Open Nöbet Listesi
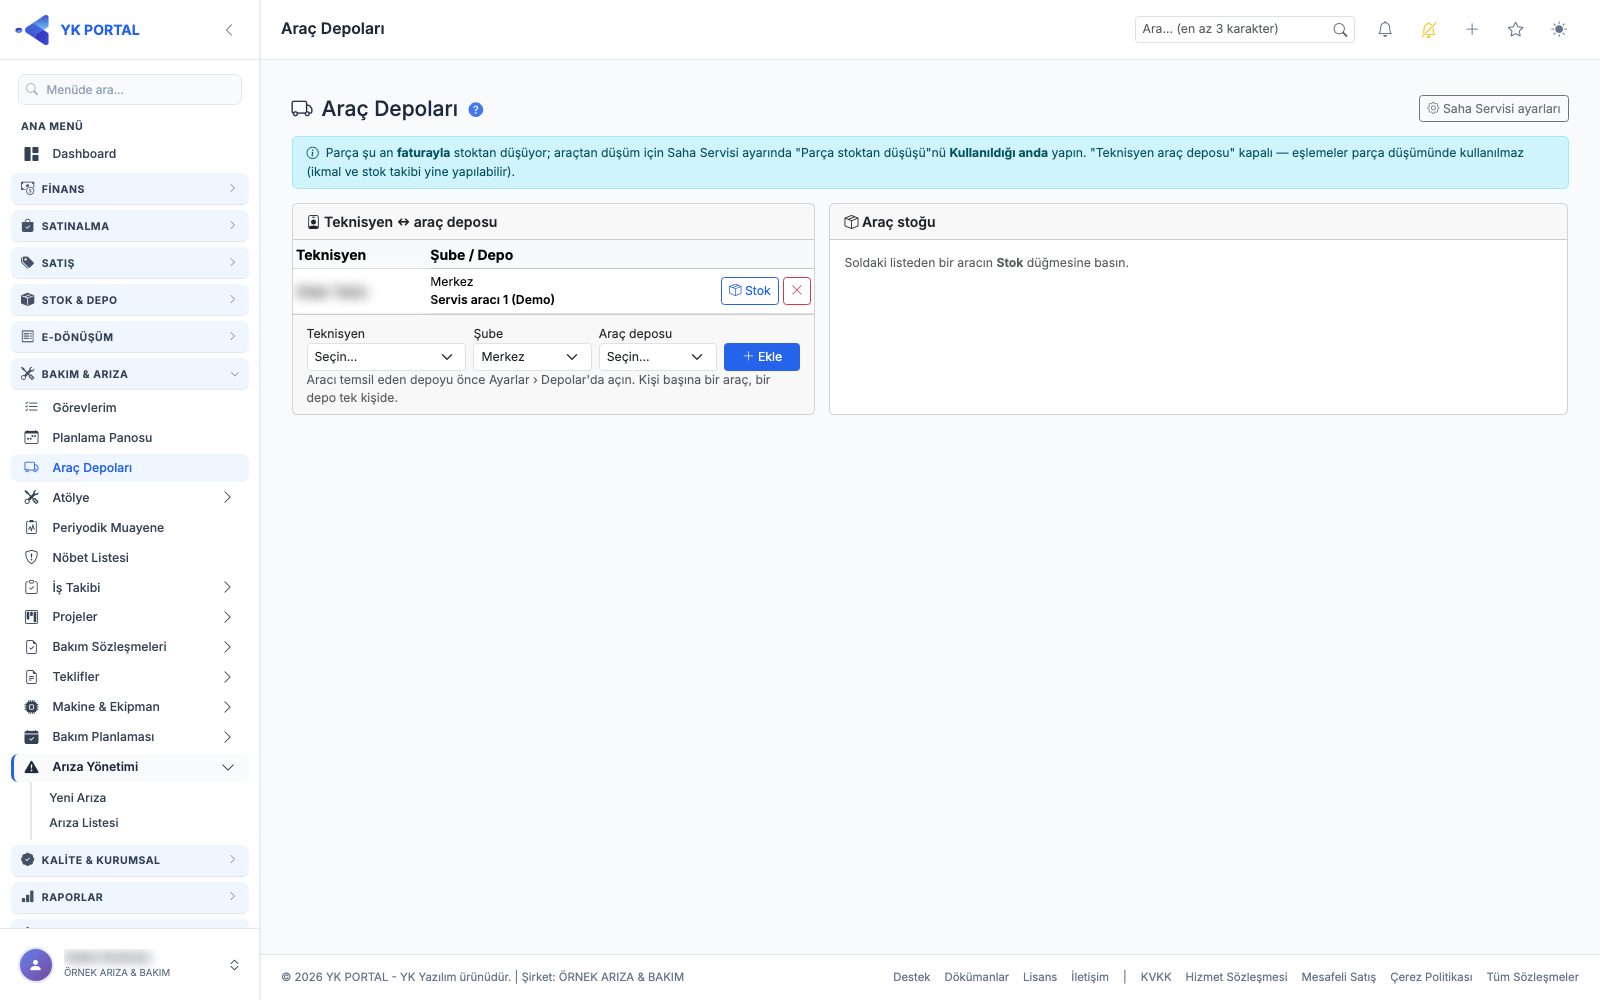The image size is (1600, 1000). point(130,558)
